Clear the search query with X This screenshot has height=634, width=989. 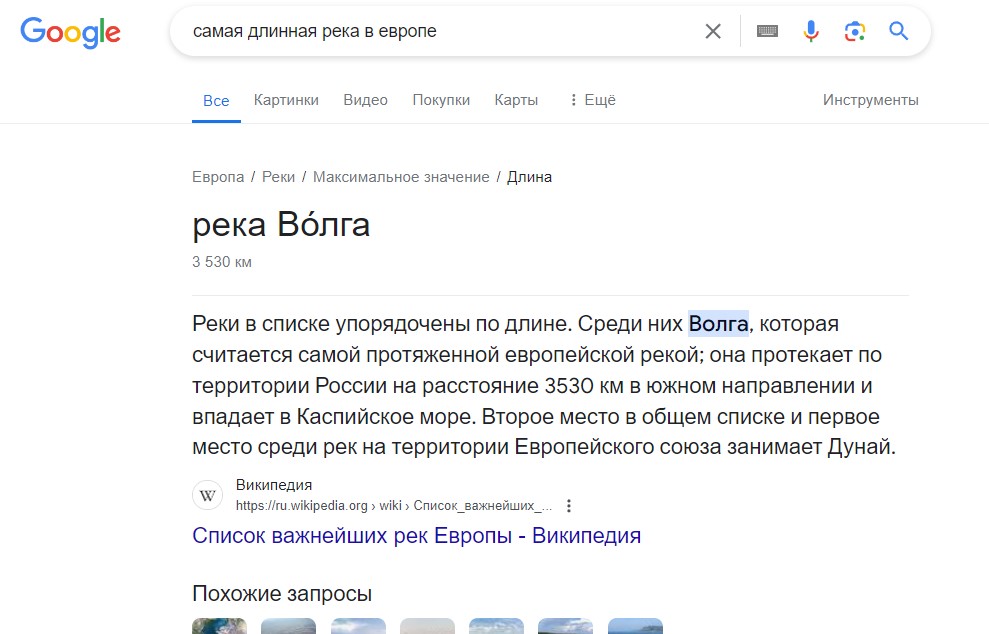713,31
